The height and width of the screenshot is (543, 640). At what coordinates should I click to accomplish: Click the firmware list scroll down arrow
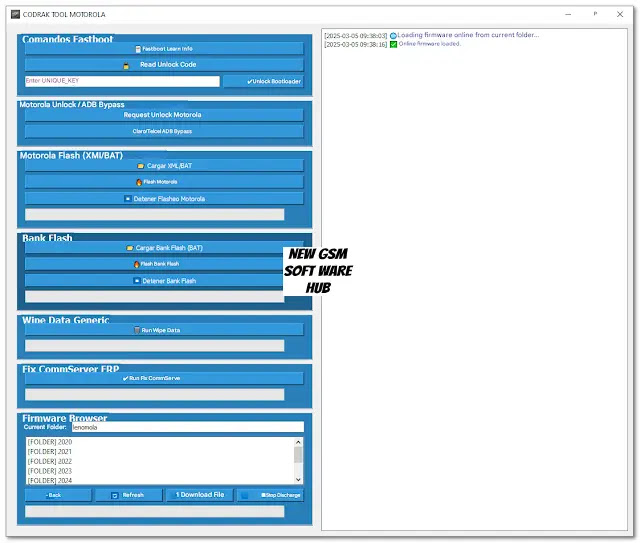pyautogui.click(x=298, y=480)
